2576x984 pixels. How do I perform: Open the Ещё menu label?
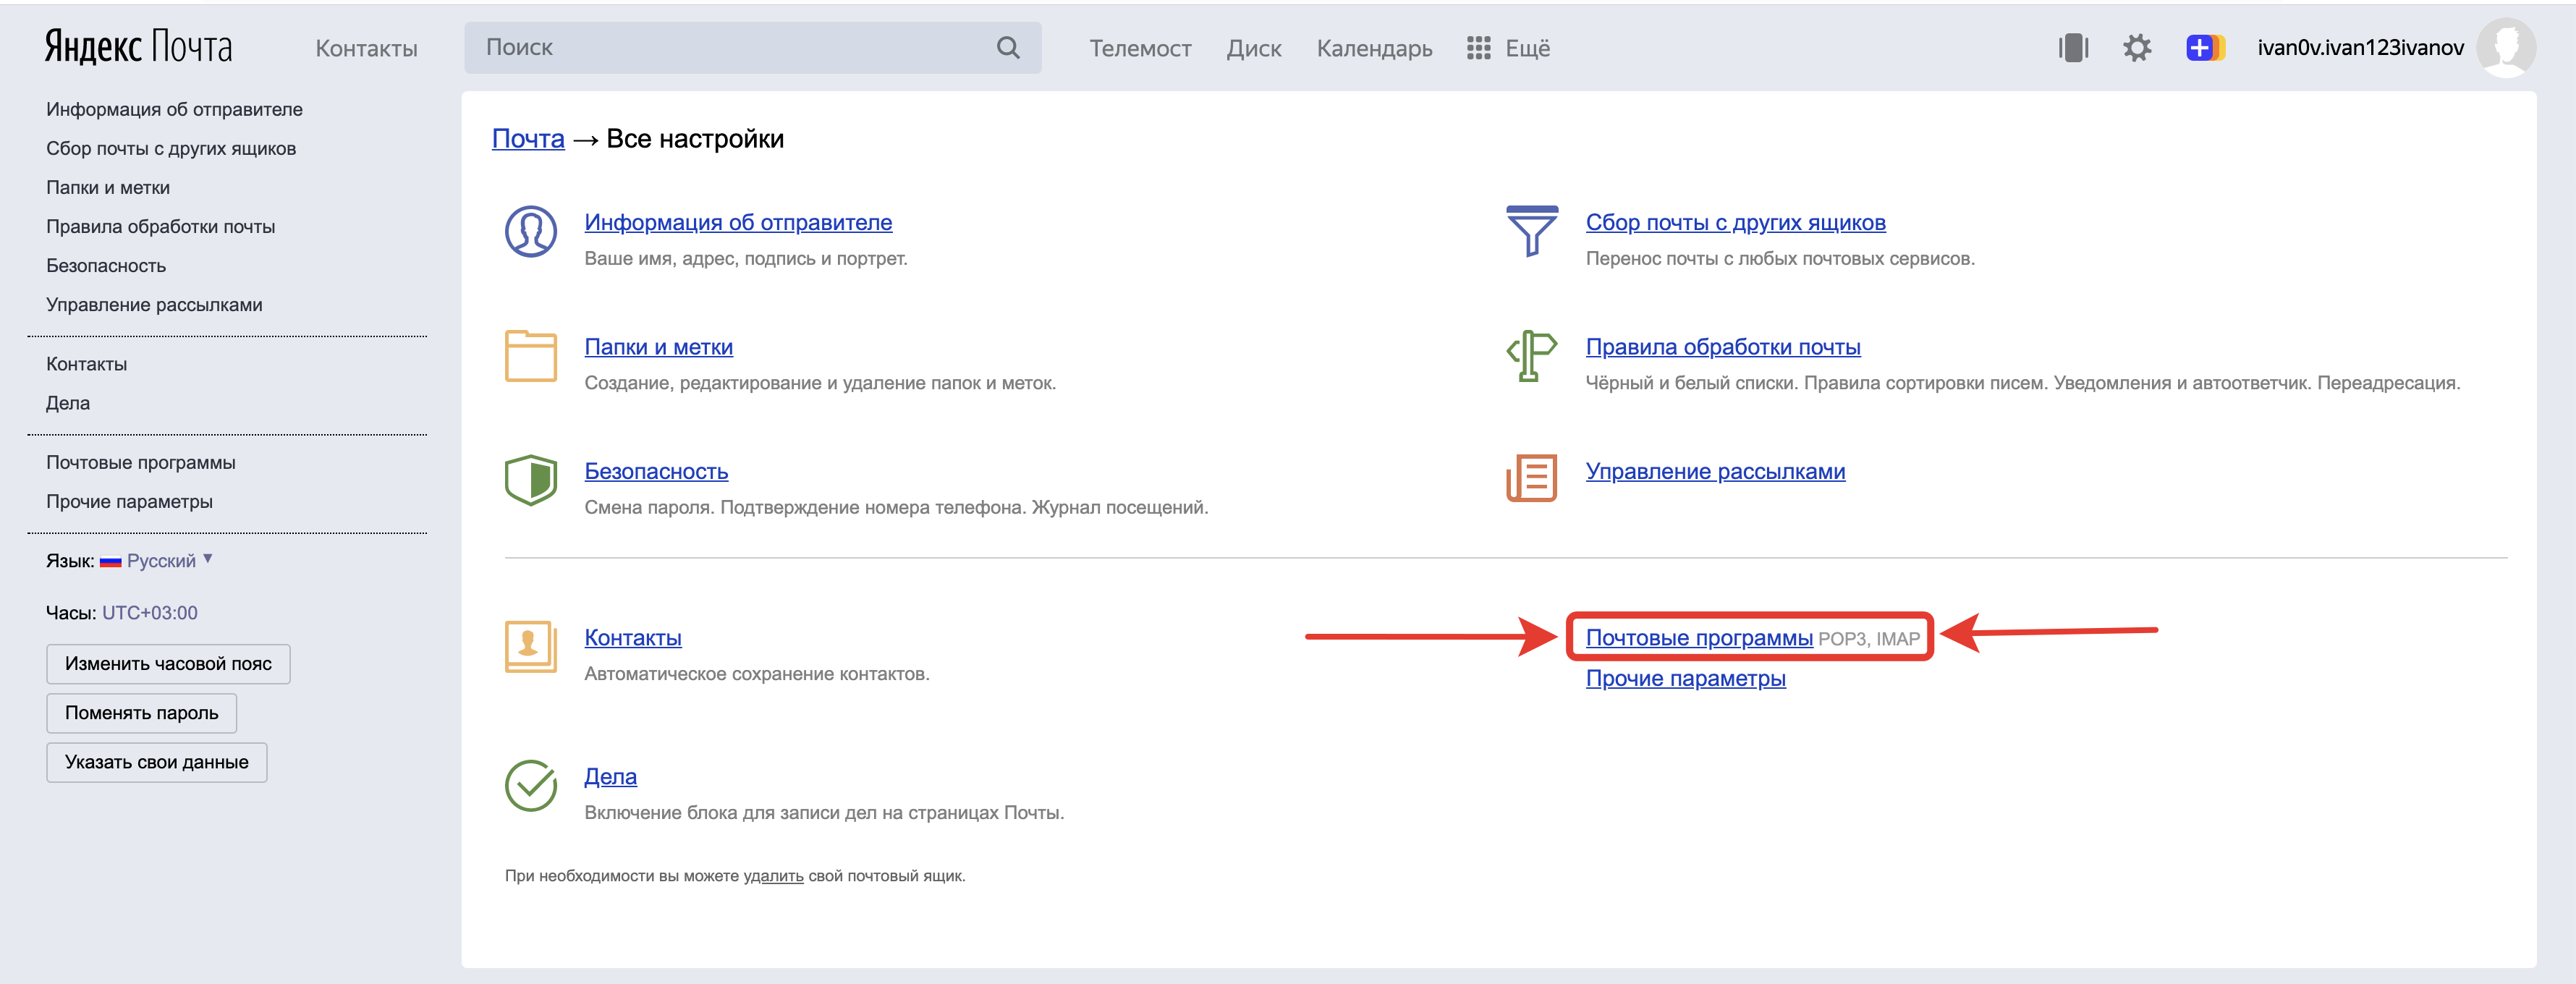1527,48
